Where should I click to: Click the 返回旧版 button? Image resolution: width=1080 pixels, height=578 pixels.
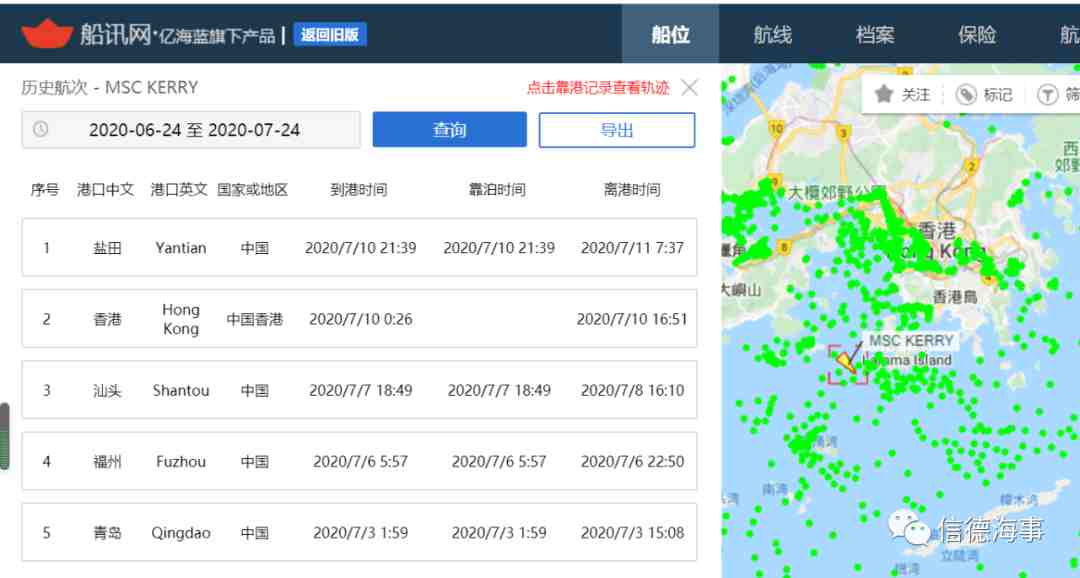tap(330, 34)
